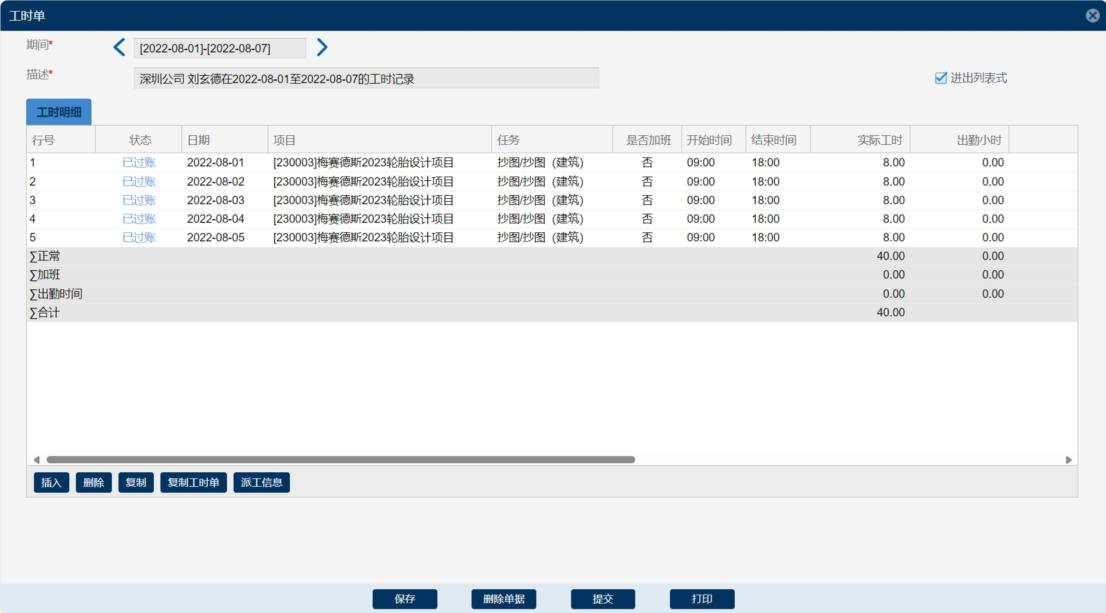This screenshot has width=1106, height=613.
Task: Submit the timesheet with 提交
Action: click(603, 599)
